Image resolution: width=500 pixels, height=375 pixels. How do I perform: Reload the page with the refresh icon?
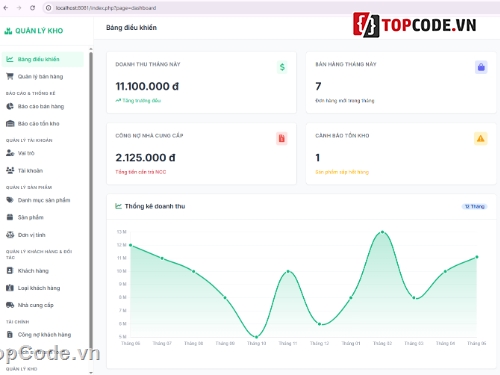32,8
